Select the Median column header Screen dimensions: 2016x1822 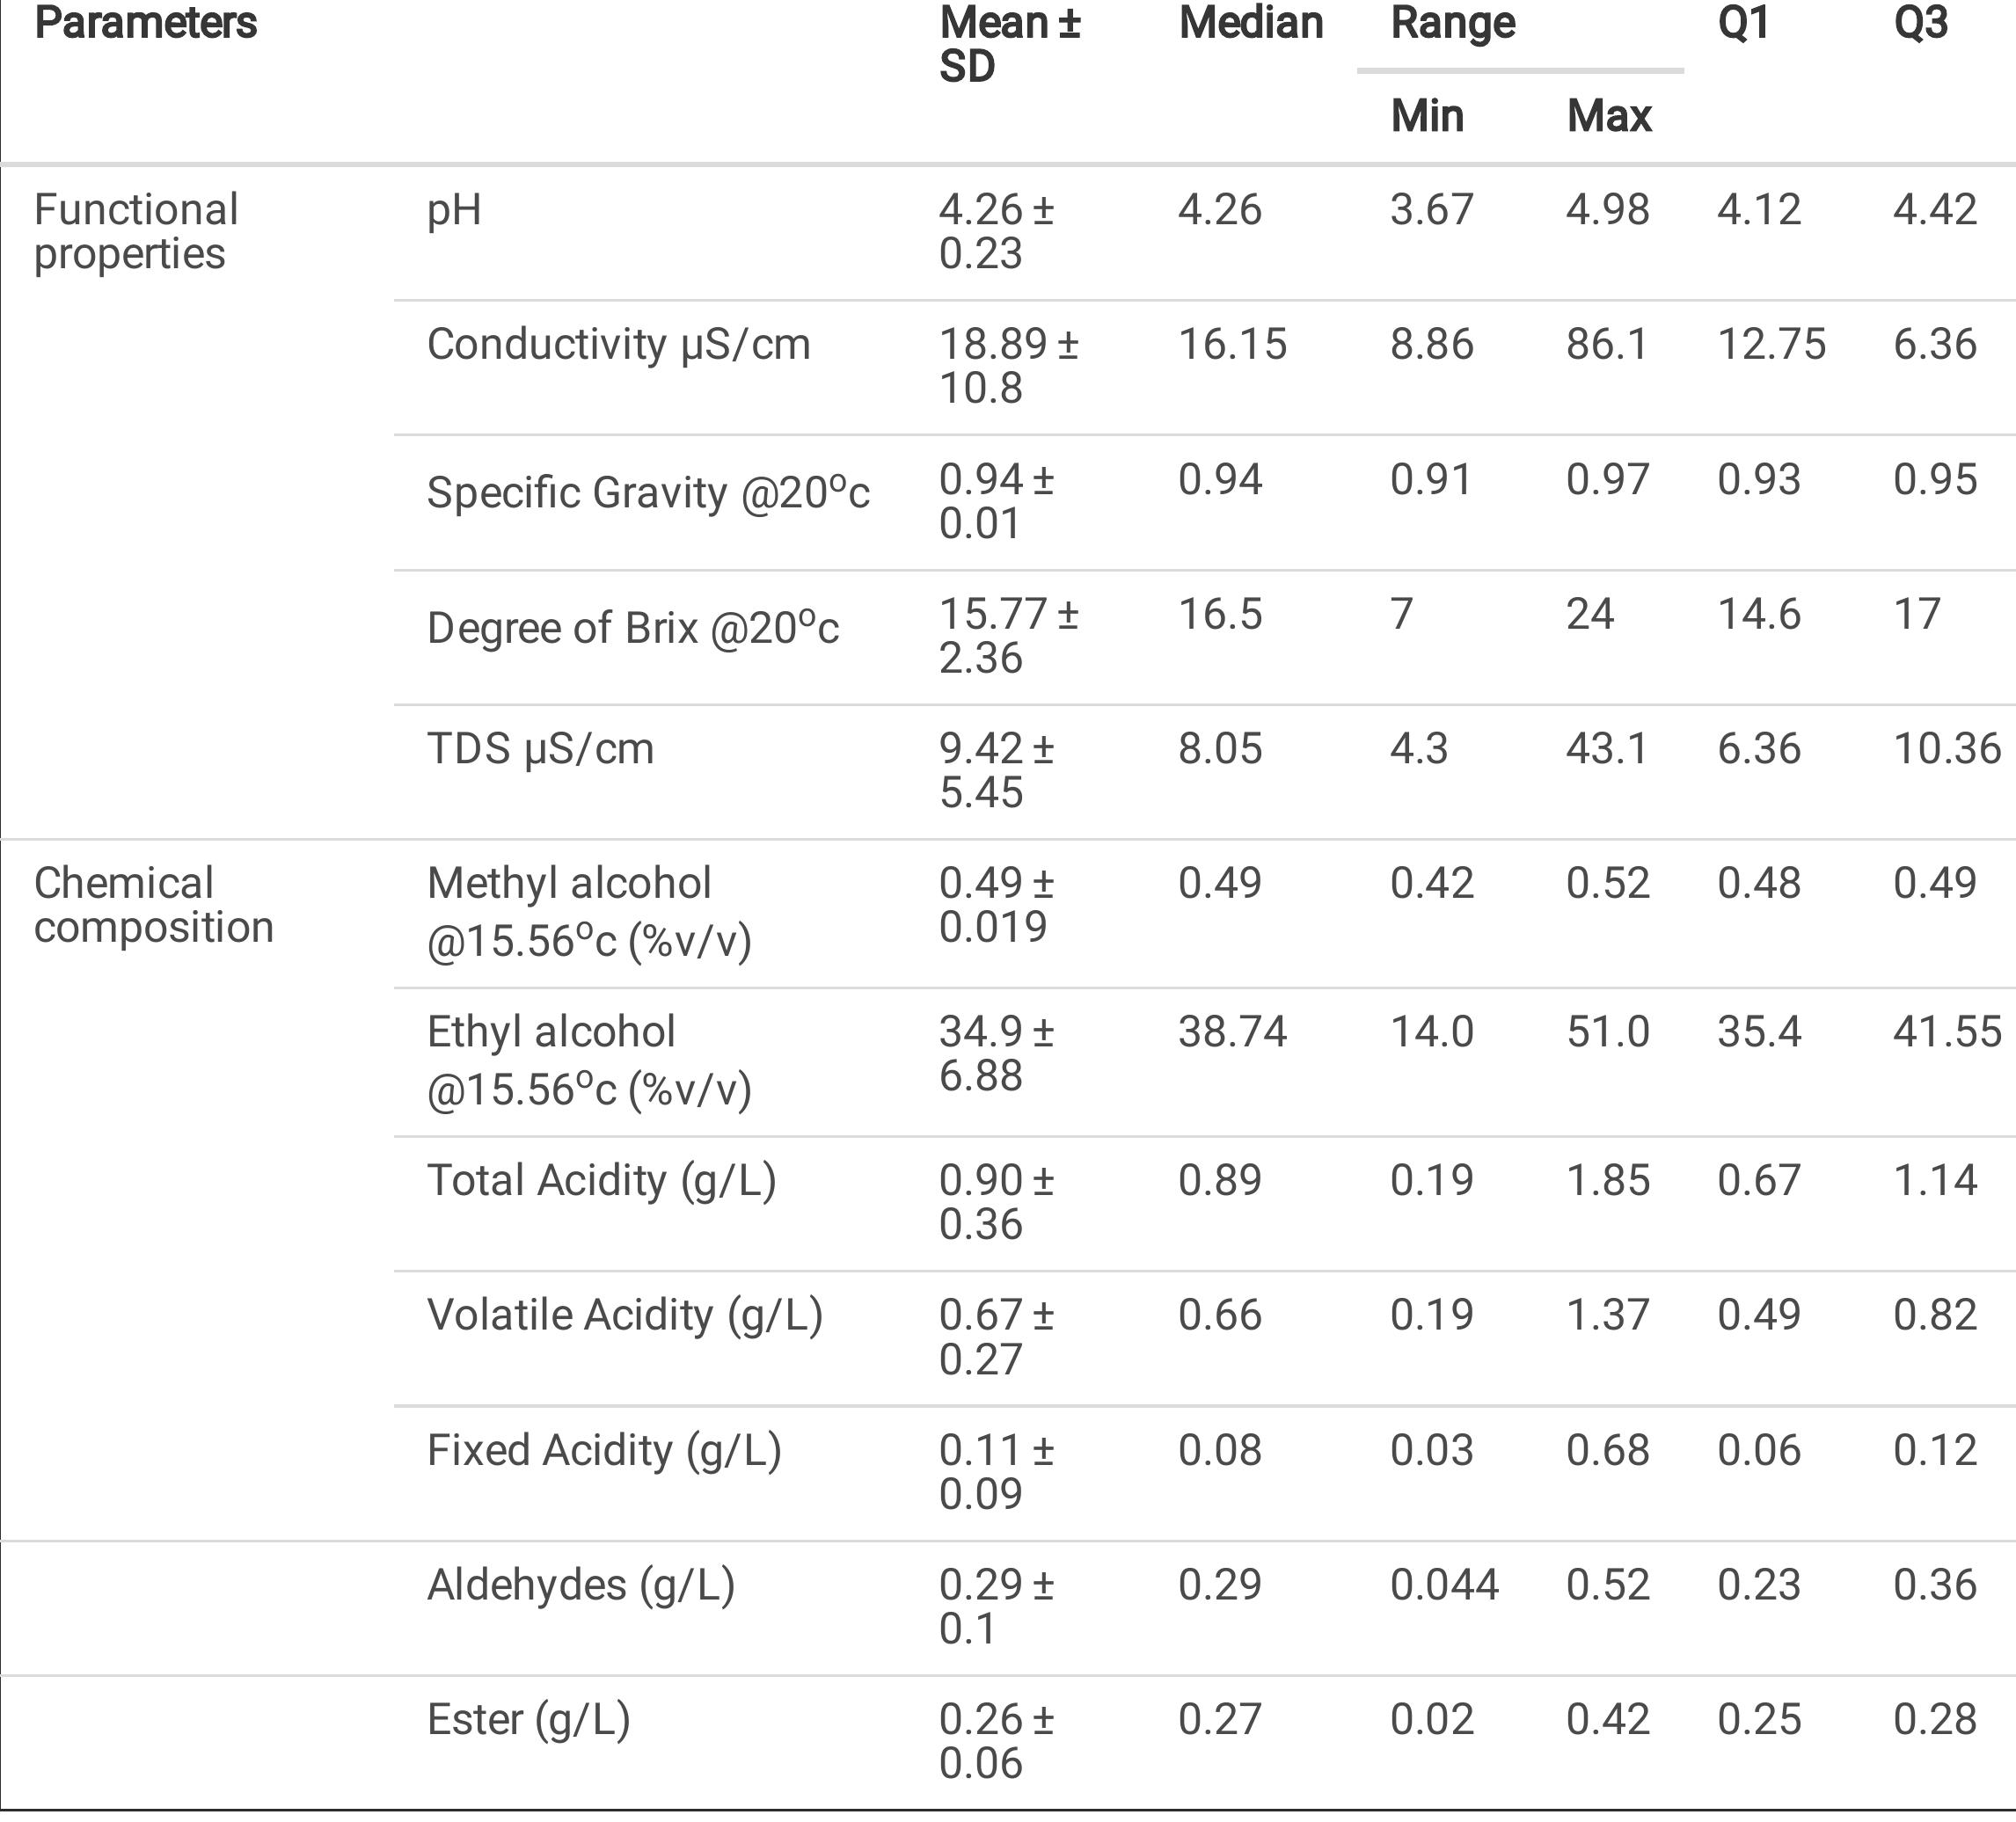pos(1250,23)
